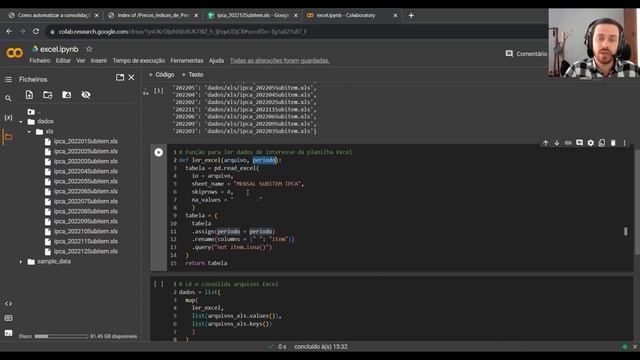Star the excel.ipynb notebook
The height and width of the screenshot is (360, 640).
tap(89, 49)
